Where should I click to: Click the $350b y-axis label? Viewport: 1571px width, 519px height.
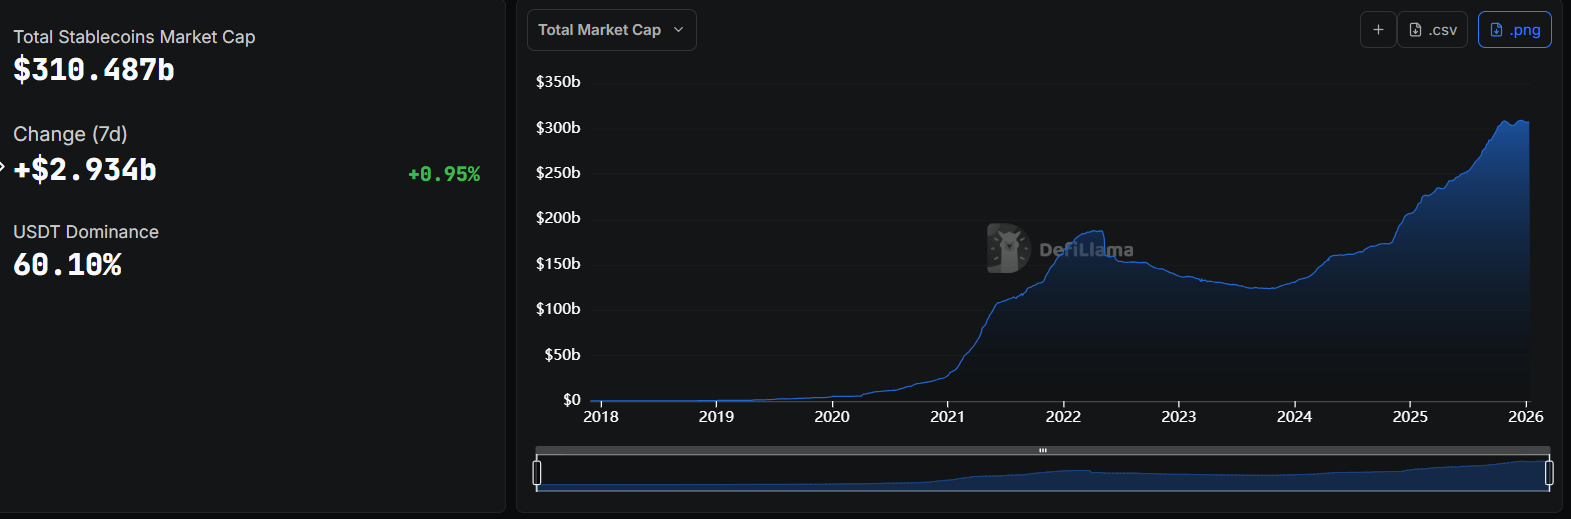click(558, 82)
